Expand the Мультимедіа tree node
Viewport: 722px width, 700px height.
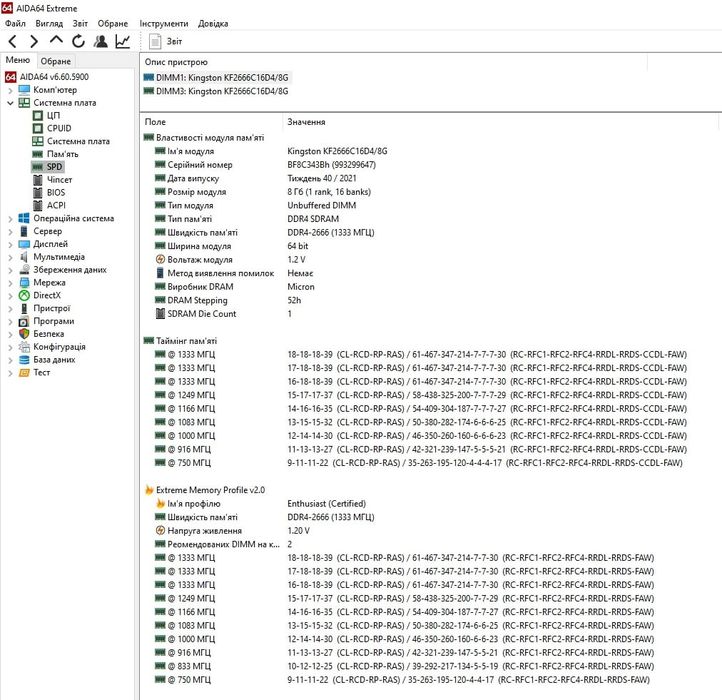click(x=10, y=257)
